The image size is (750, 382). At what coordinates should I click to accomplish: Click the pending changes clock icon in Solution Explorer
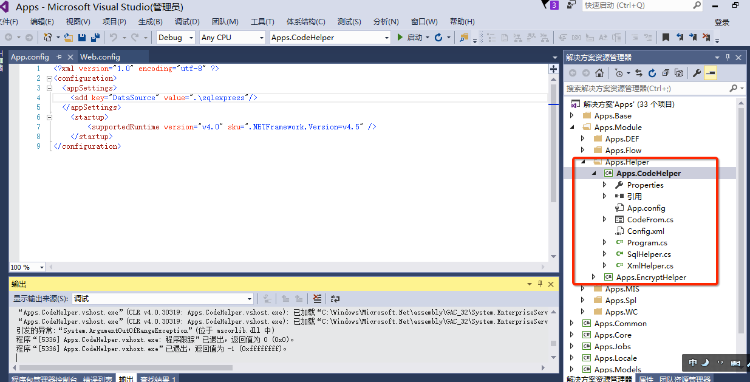click(619, 73)
